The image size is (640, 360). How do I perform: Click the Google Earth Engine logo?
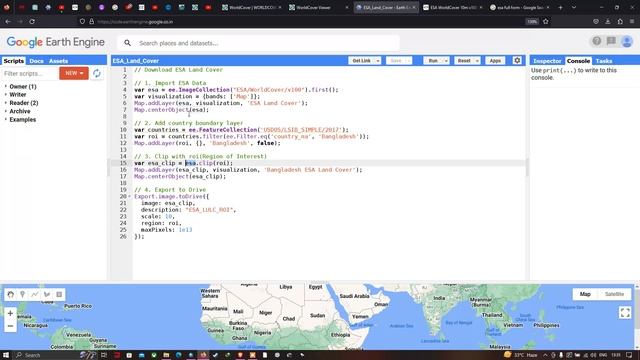[56, 42]
